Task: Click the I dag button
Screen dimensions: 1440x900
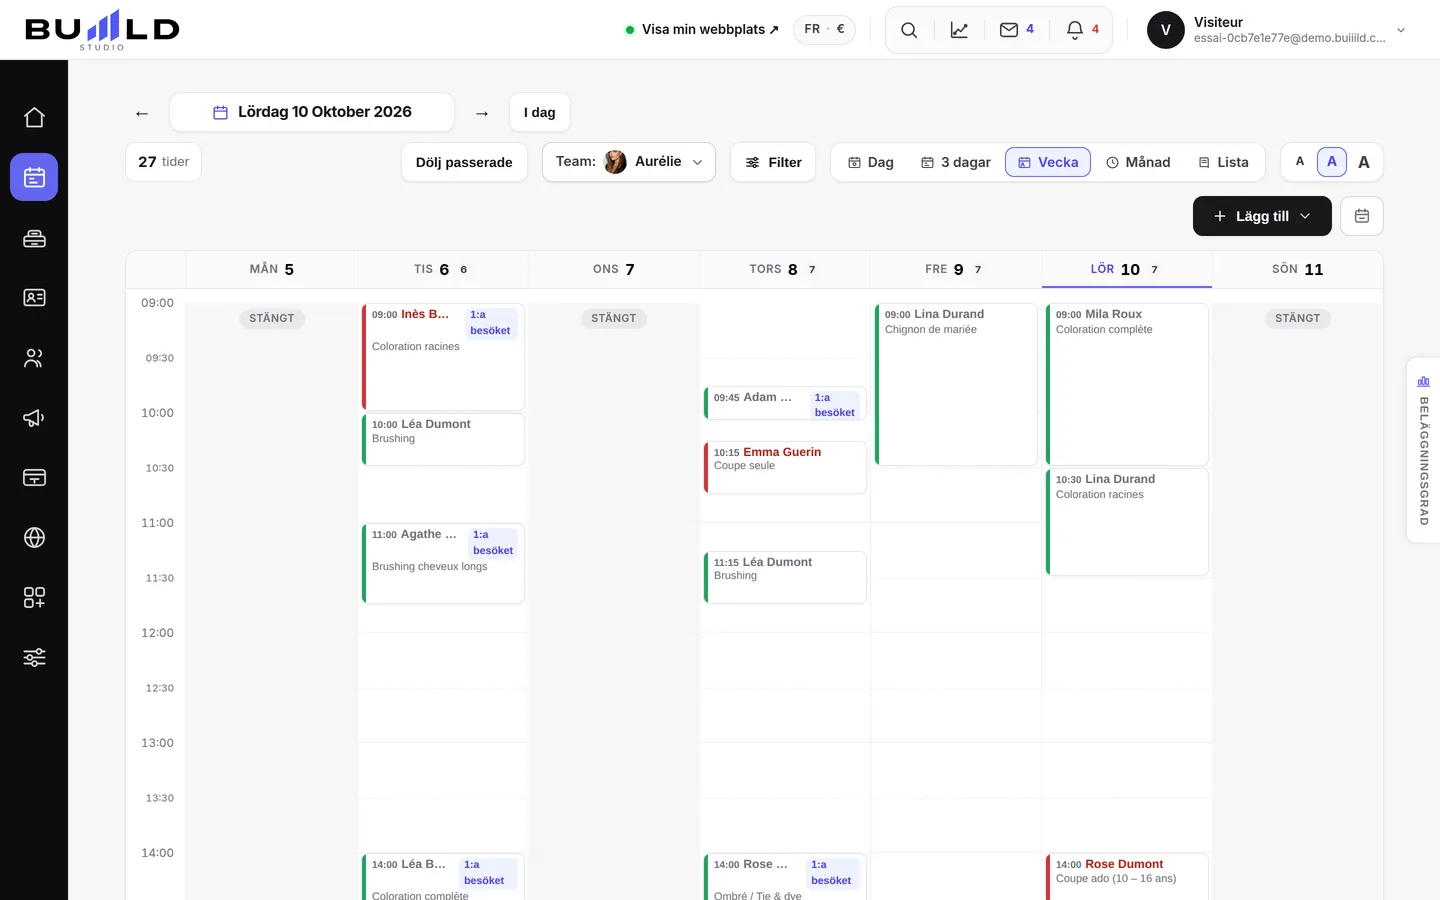Action: (x=540, y=112)
